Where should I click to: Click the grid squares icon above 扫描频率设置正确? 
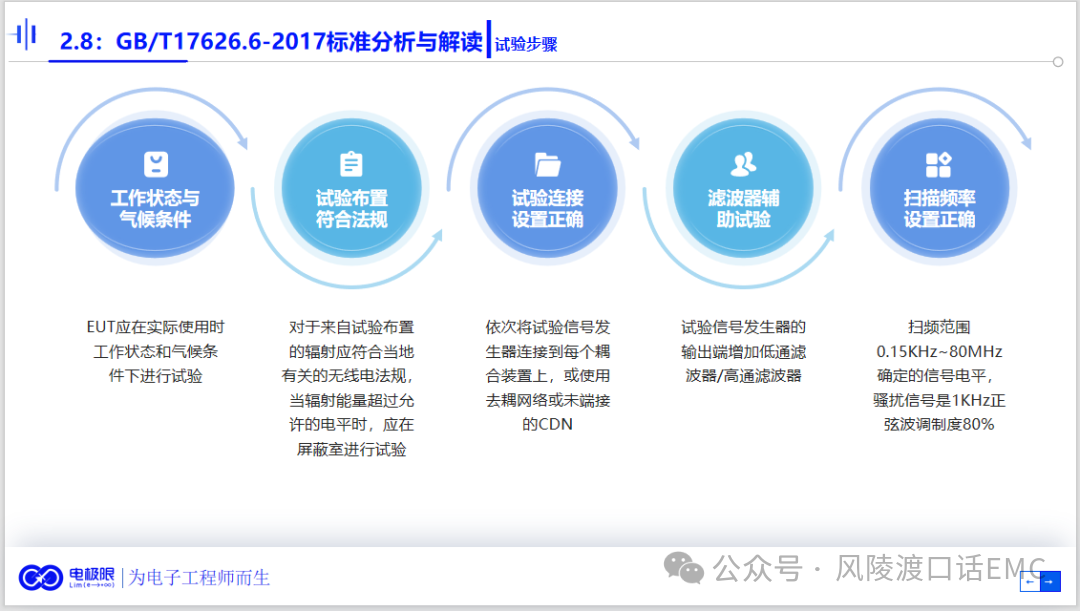coord(938,165)
